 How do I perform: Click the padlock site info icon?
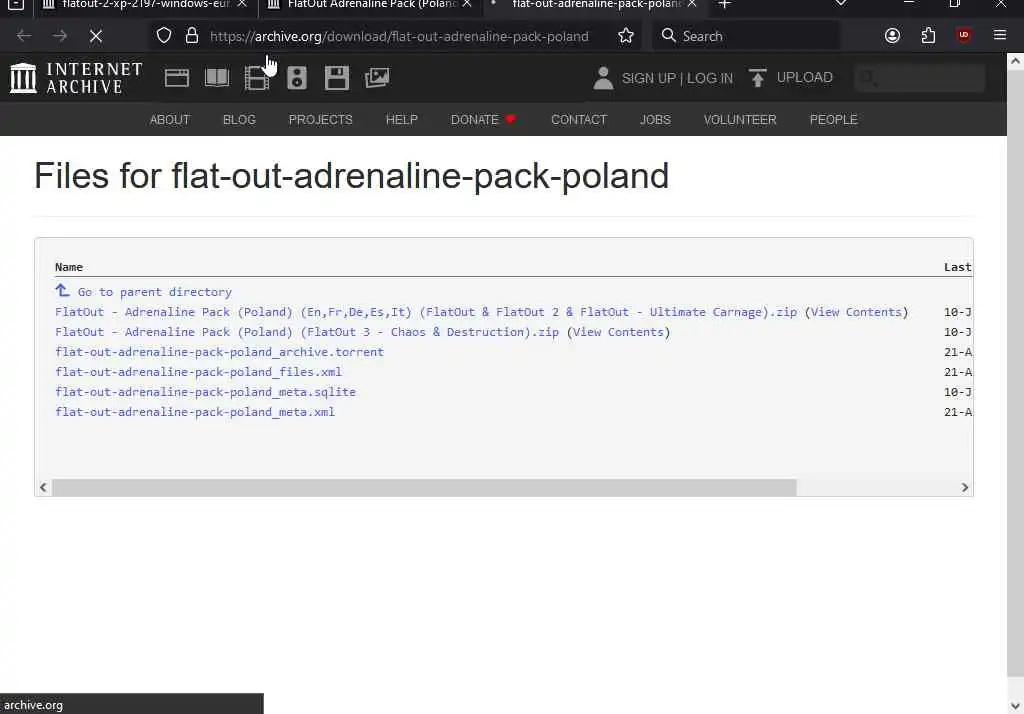[191, 35]
